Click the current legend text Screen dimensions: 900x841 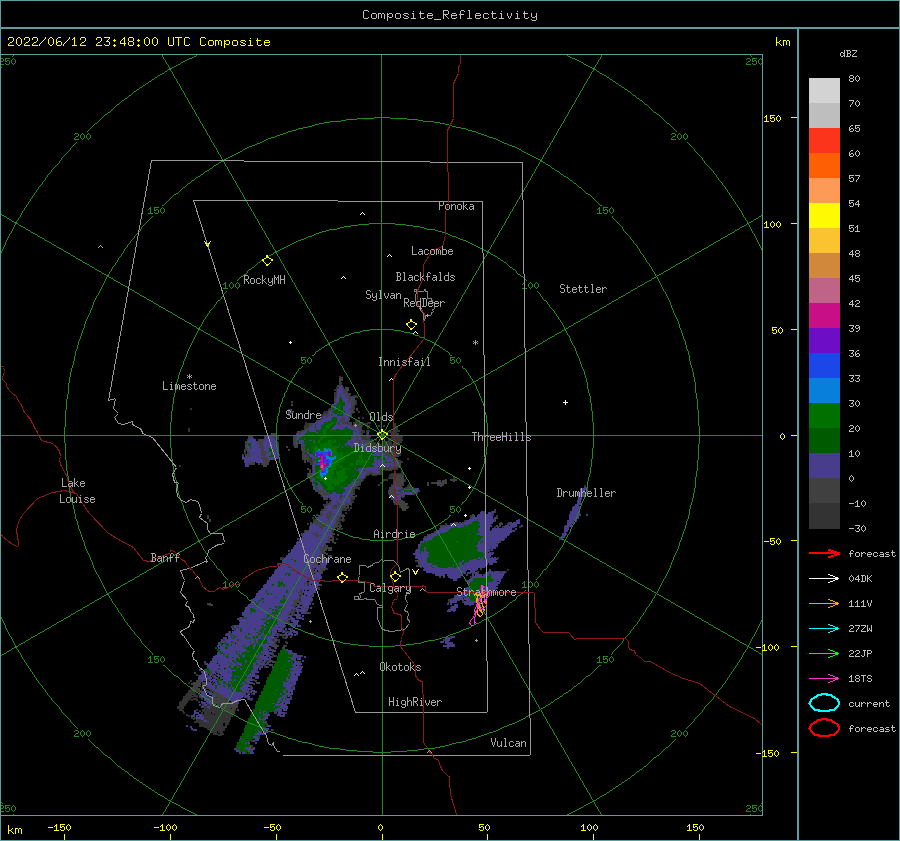click(869, 703)
